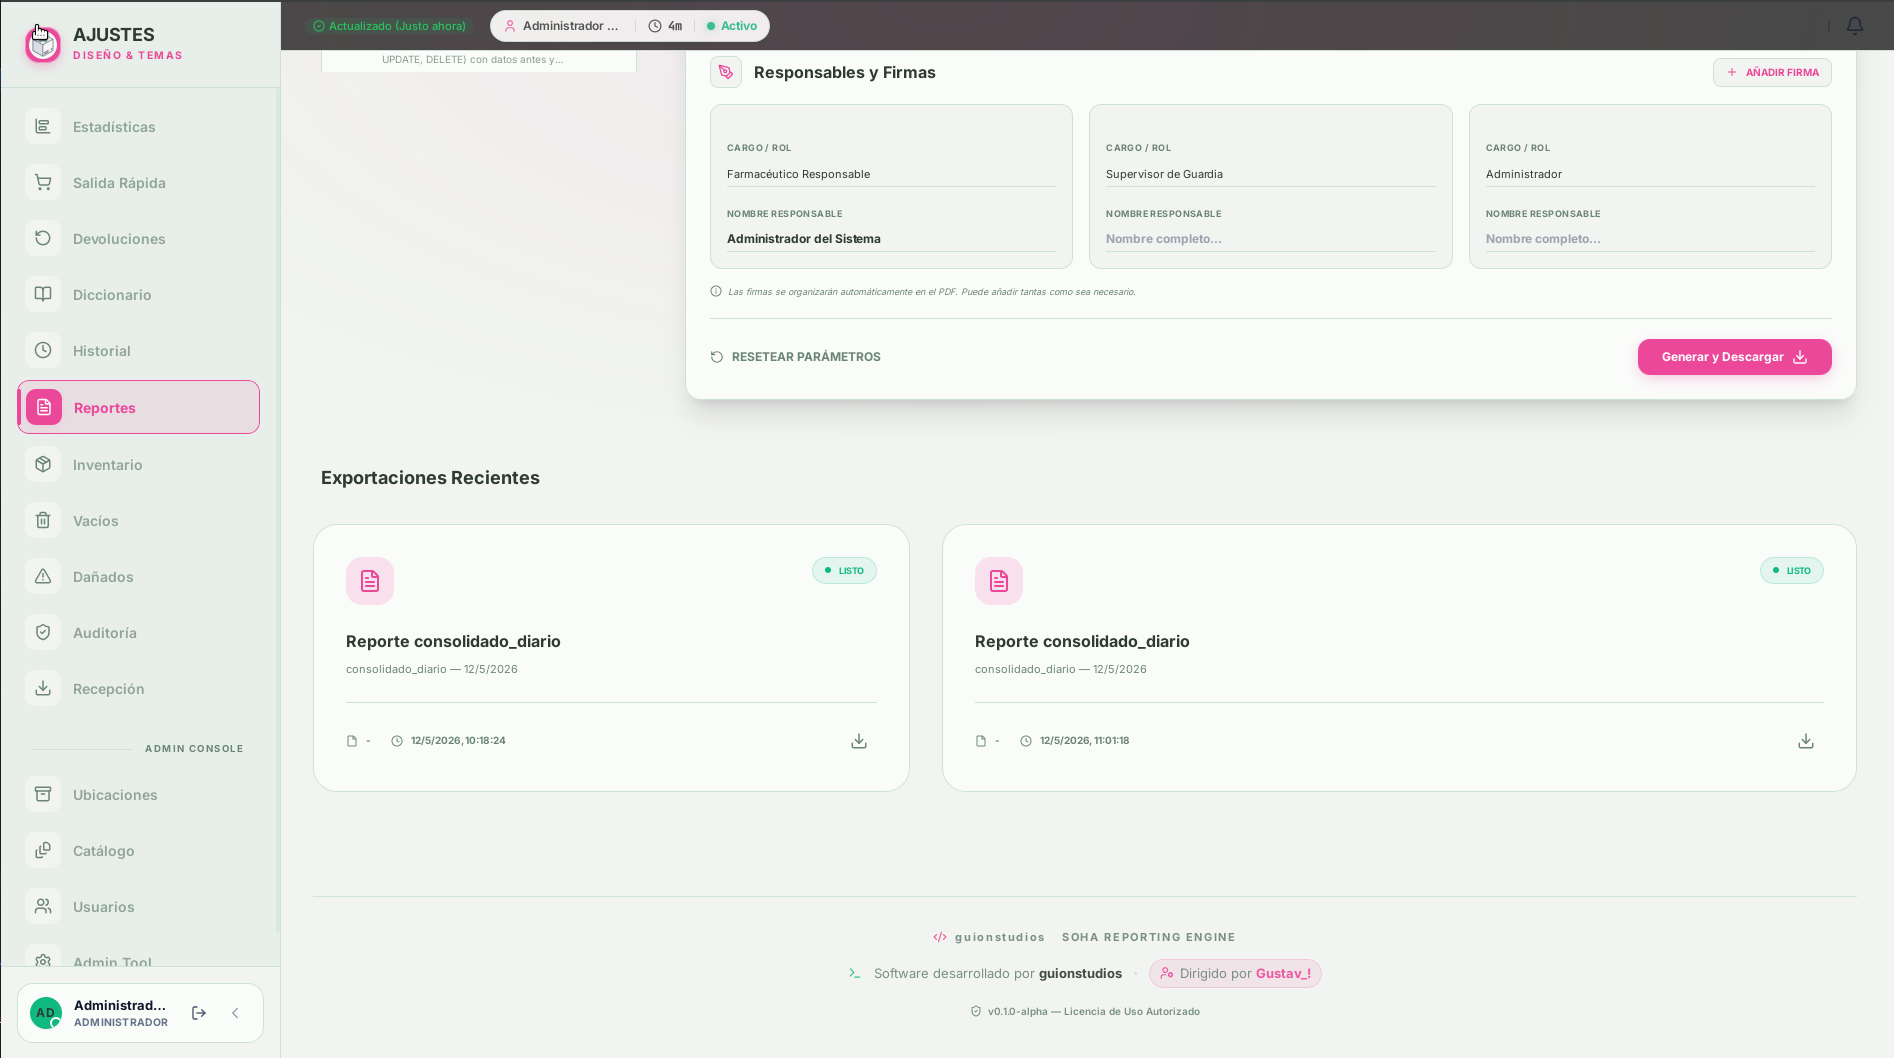Click Nombre completo field for Supervisor de Guardia

click(1270, 239)
